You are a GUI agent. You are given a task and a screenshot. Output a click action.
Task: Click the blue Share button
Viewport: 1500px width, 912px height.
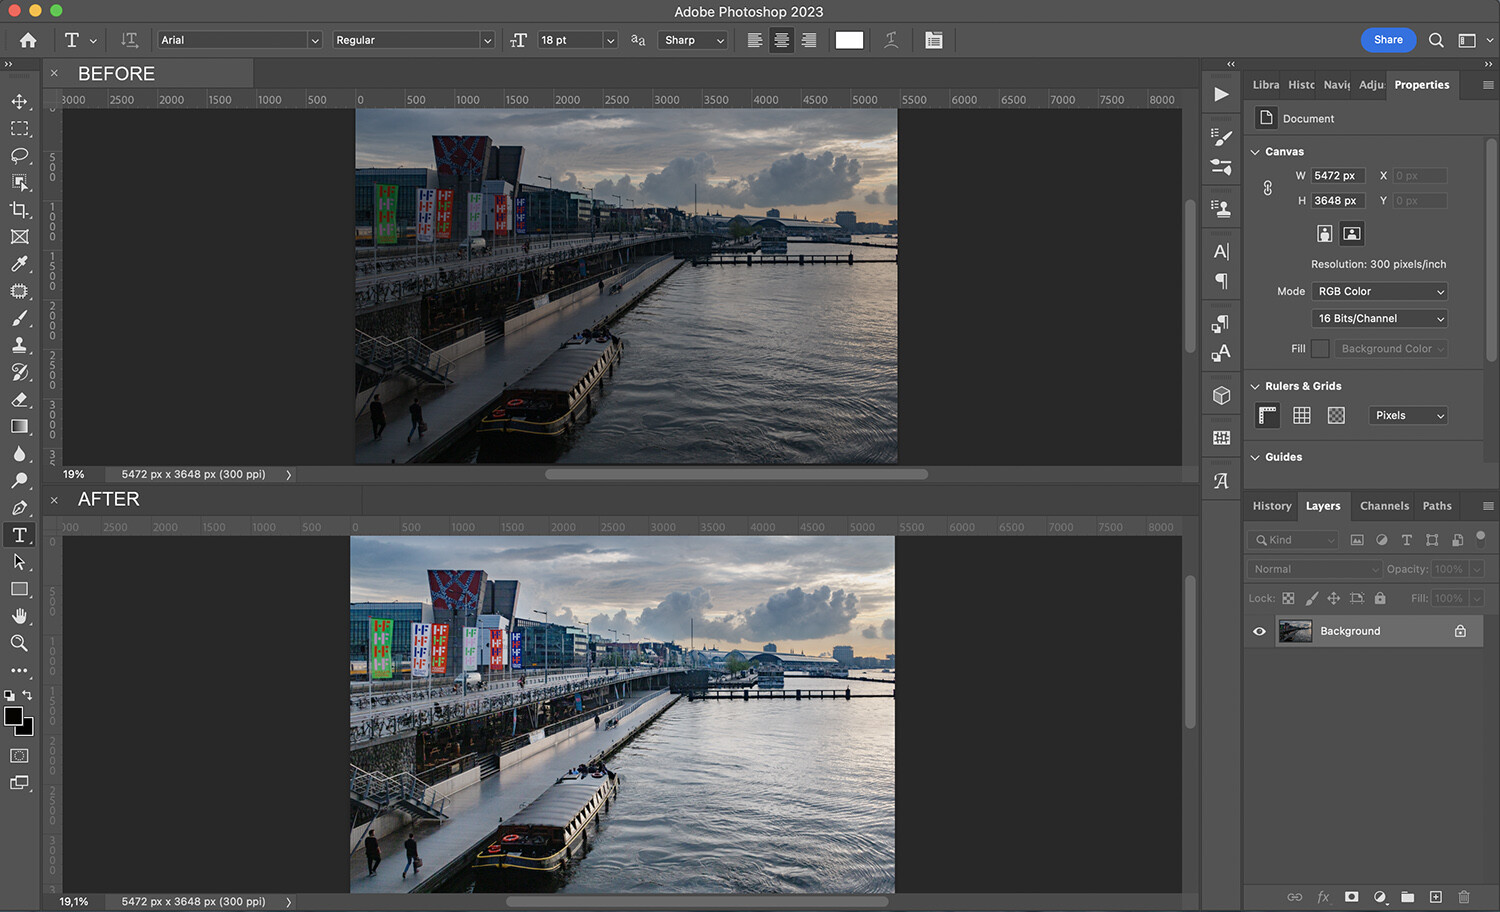(1388, 40)
